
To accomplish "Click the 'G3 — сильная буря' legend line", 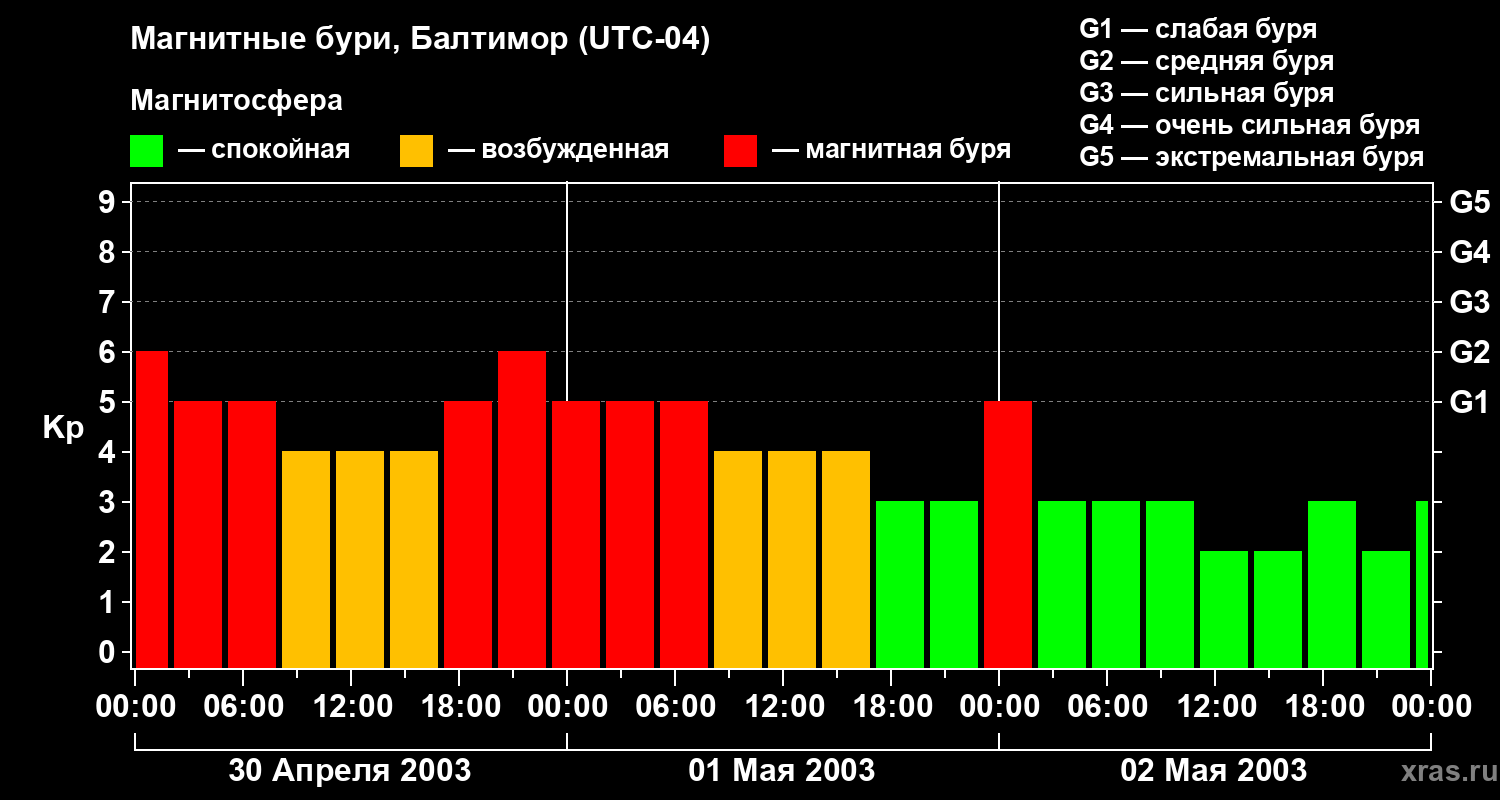I will [x=1206, y=93].
